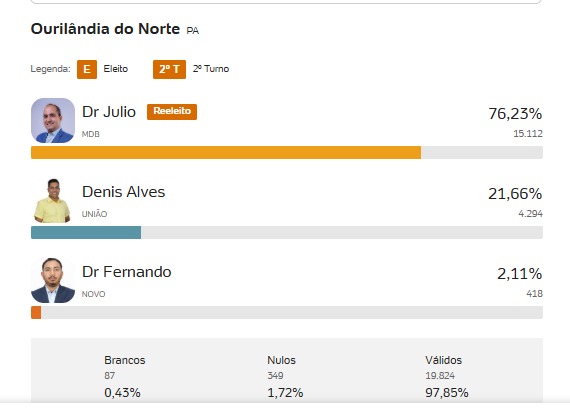Select the Dr Fernando candidate name
Screen dimensions: 570x409
(127, 272)
